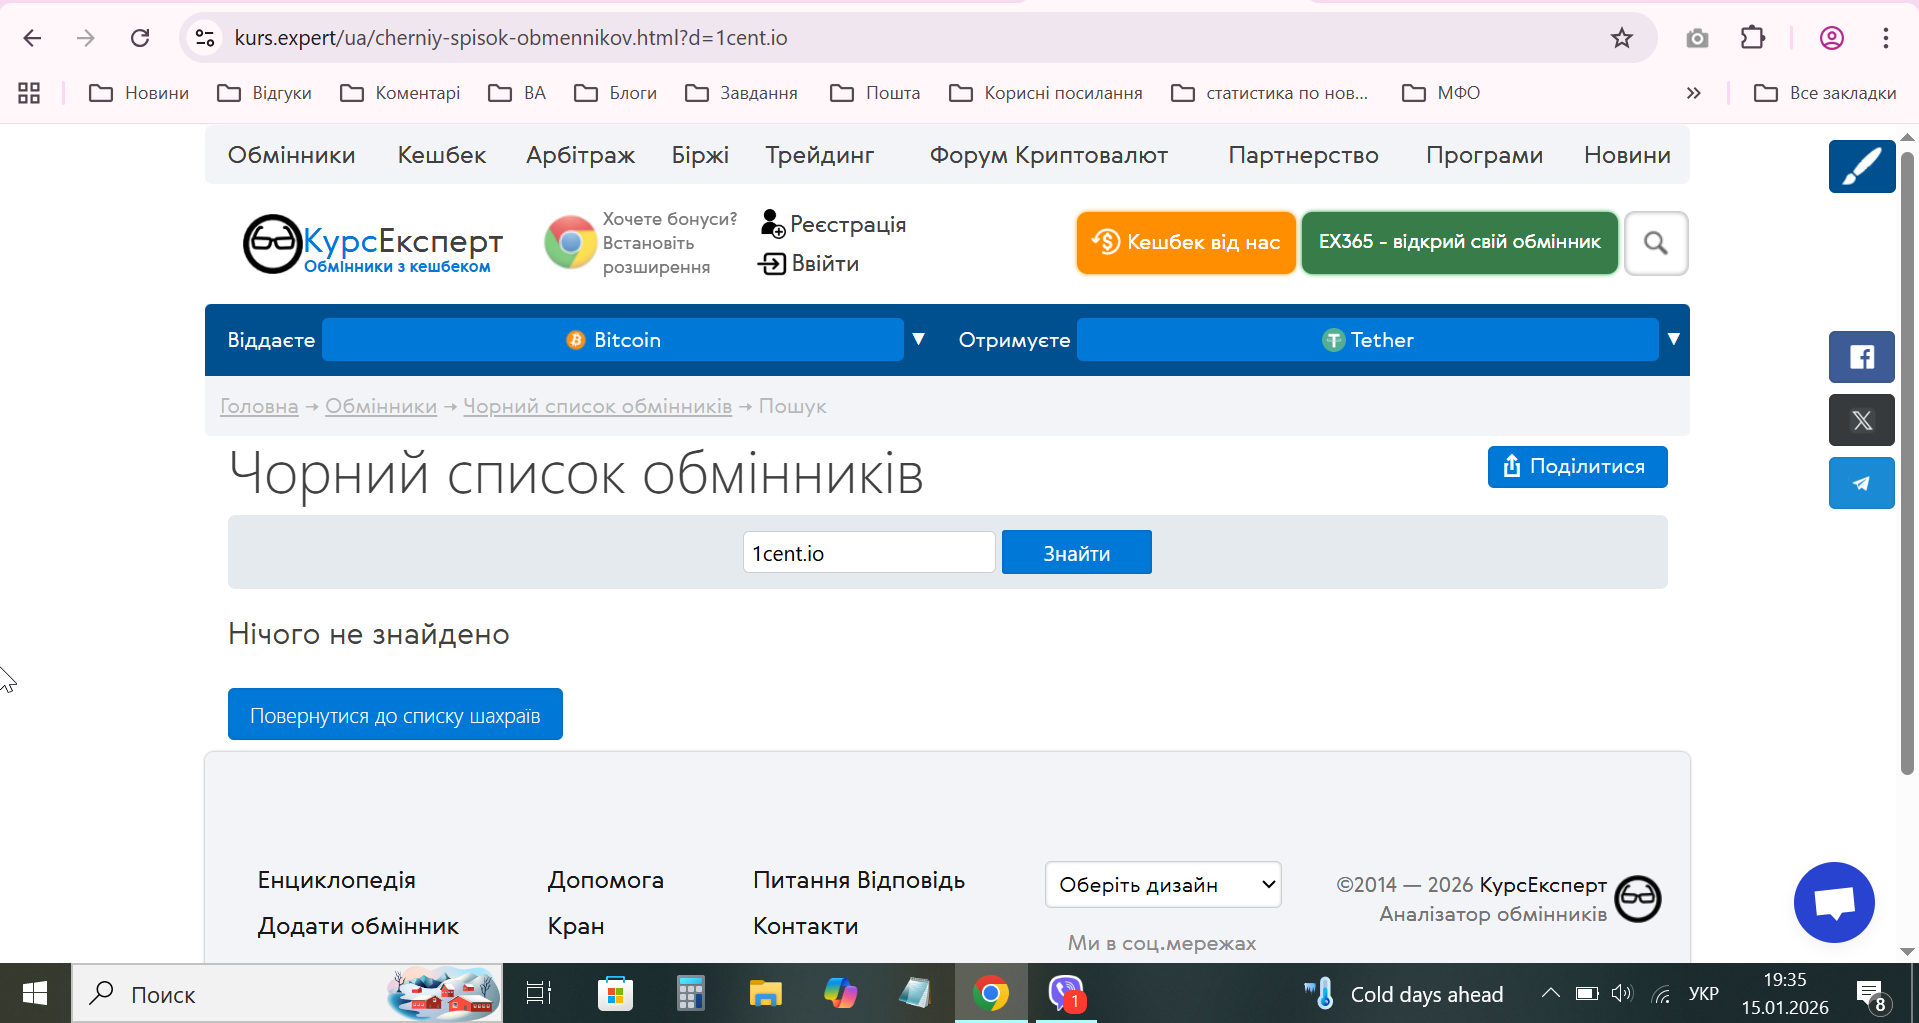Open the apps grid in bookmarks bar
This screenshot has width=1919, height=1023.
(29, 93)
